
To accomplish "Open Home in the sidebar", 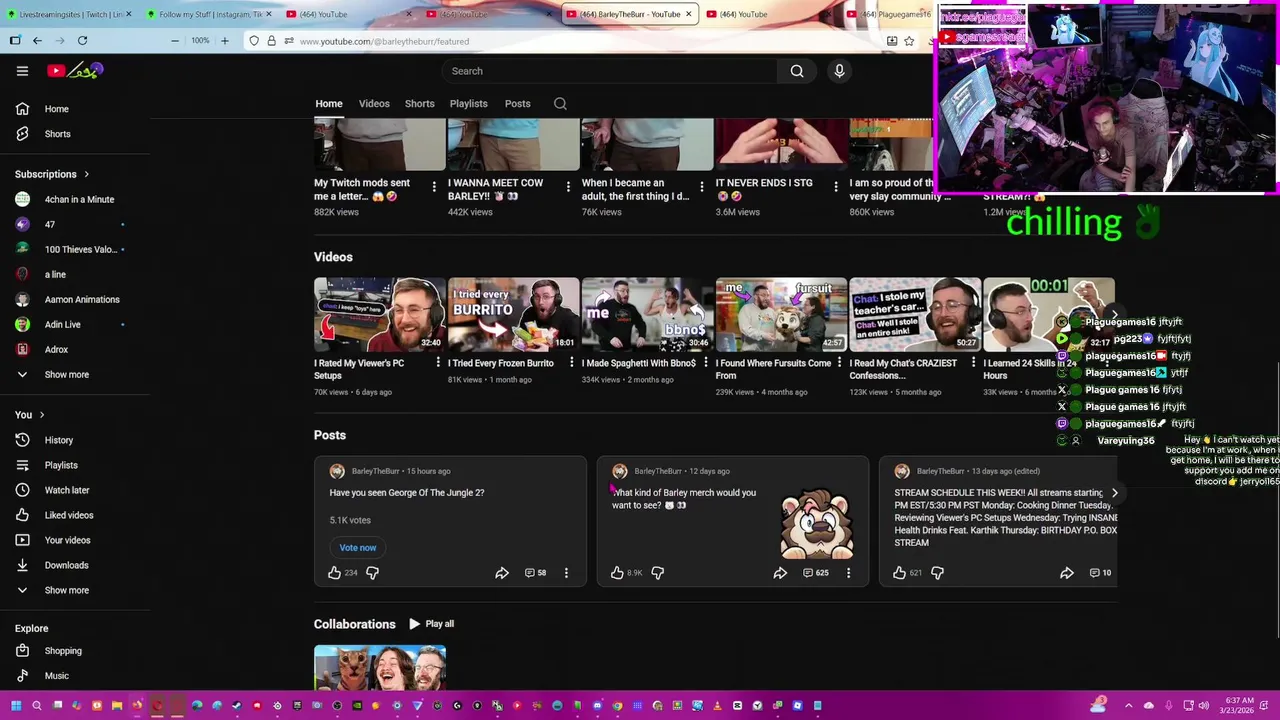I will tap(56, 109).
